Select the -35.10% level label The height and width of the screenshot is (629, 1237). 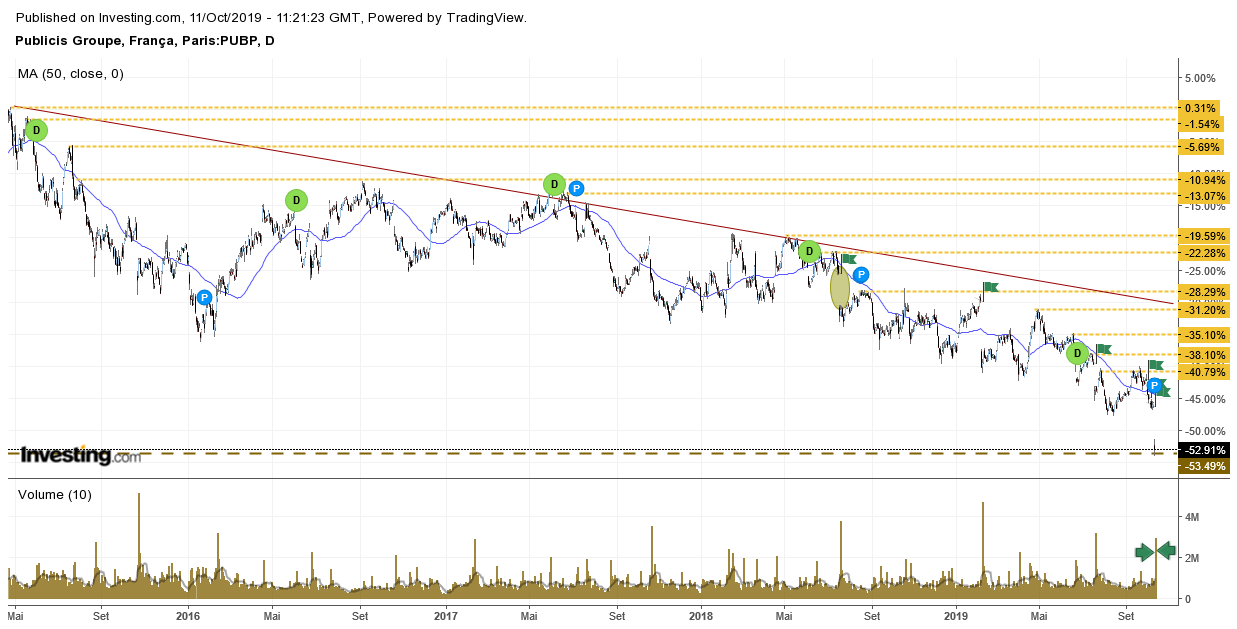[1204, 335]
